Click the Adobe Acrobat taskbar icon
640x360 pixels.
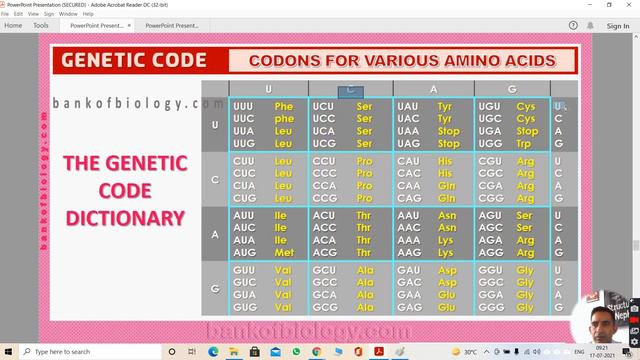[379, 351]
